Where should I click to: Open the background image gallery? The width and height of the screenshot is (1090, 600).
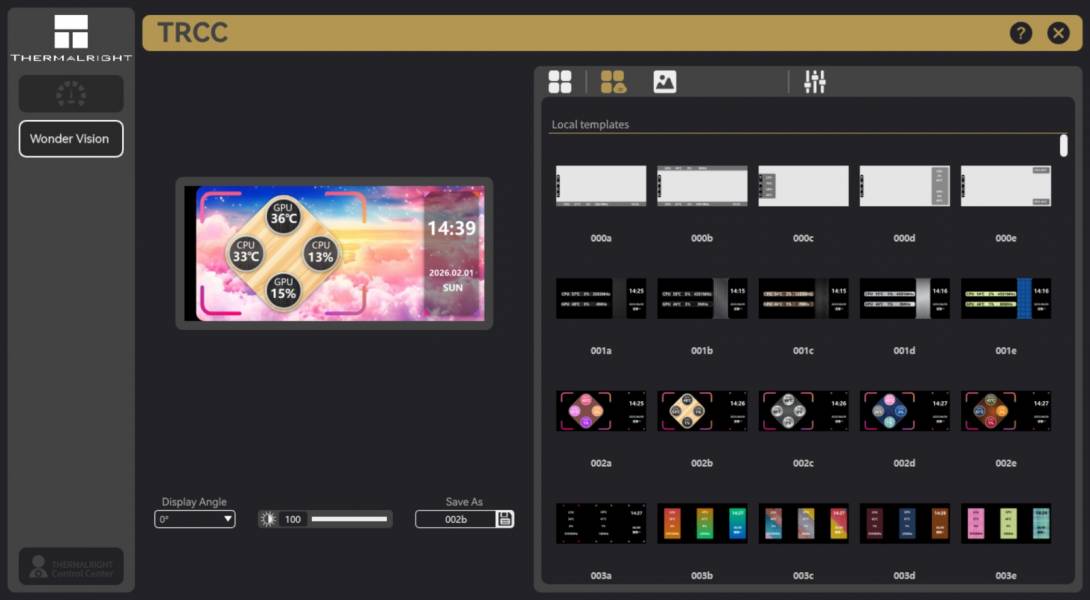click(665, 82)
